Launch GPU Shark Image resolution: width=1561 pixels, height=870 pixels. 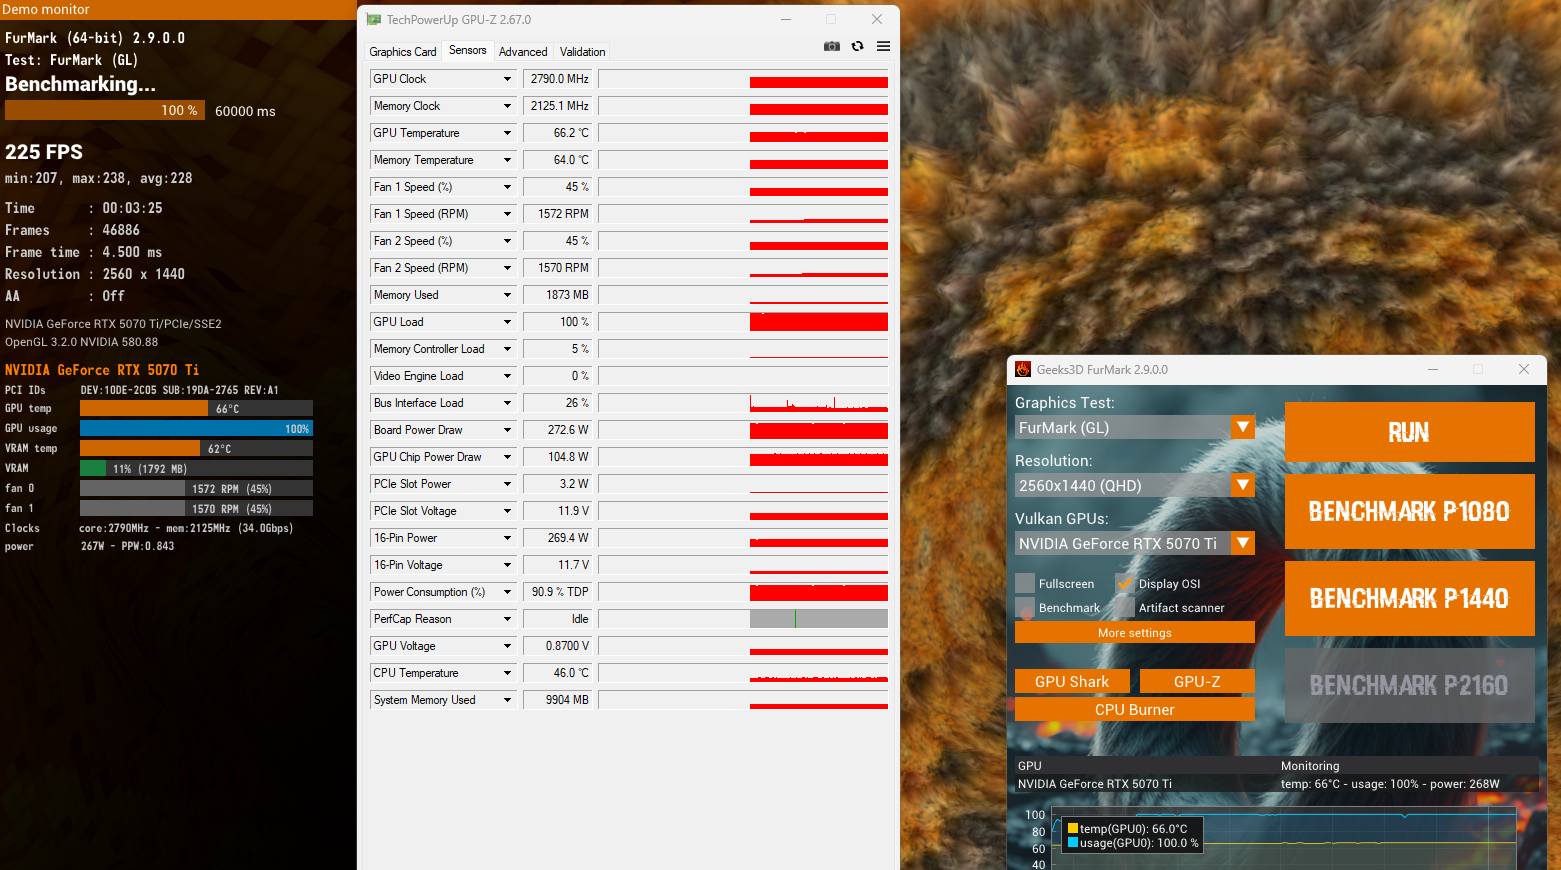coord(1072,681)
